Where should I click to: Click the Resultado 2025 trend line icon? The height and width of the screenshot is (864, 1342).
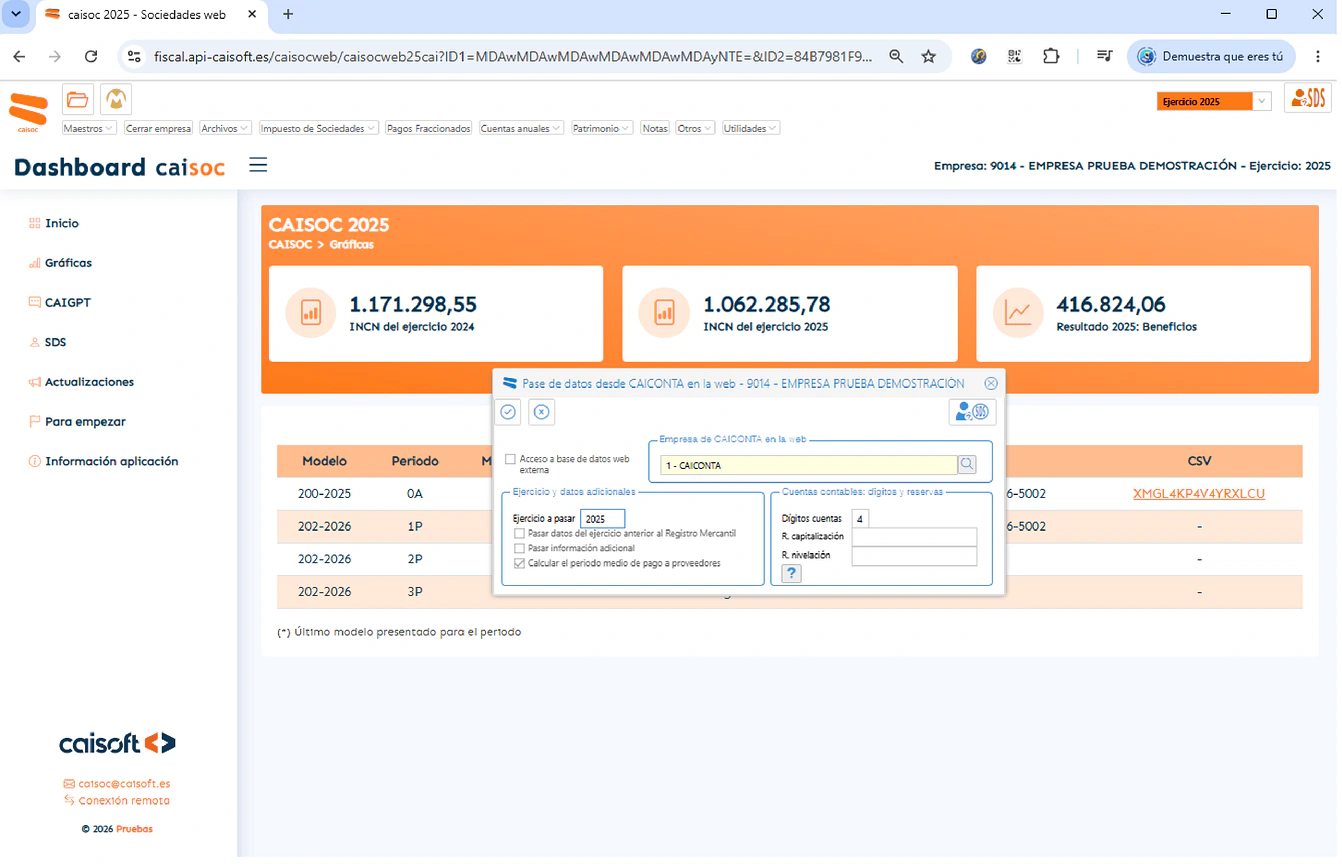point(1018,313)
